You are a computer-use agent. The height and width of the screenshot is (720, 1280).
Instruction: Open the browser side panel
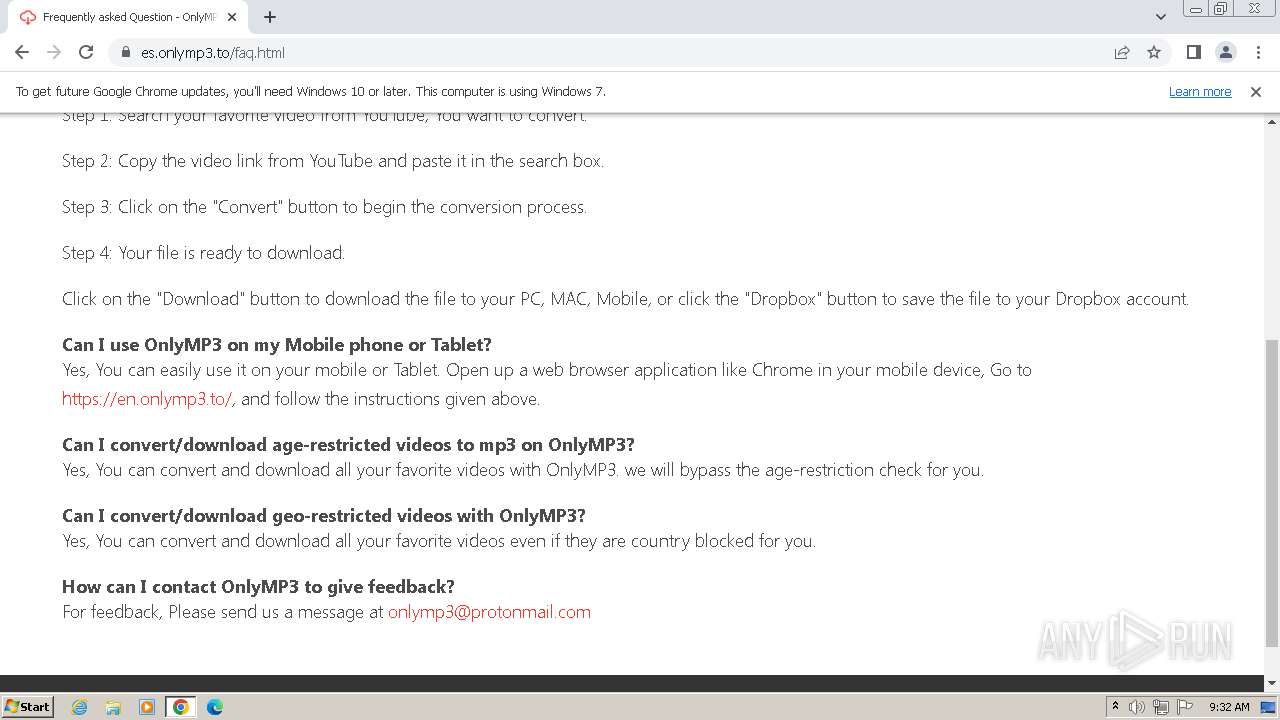(x=1193, y=52)
